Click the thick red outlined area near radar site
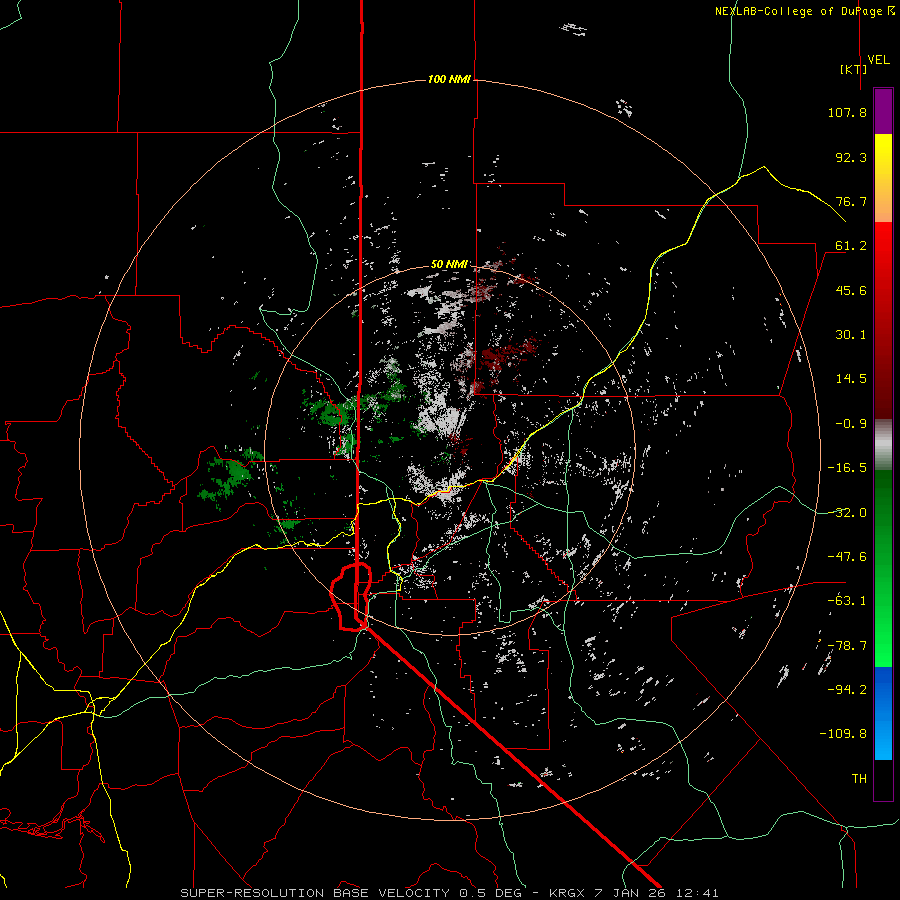Screen dimensions: 900x900 [351, 597]
